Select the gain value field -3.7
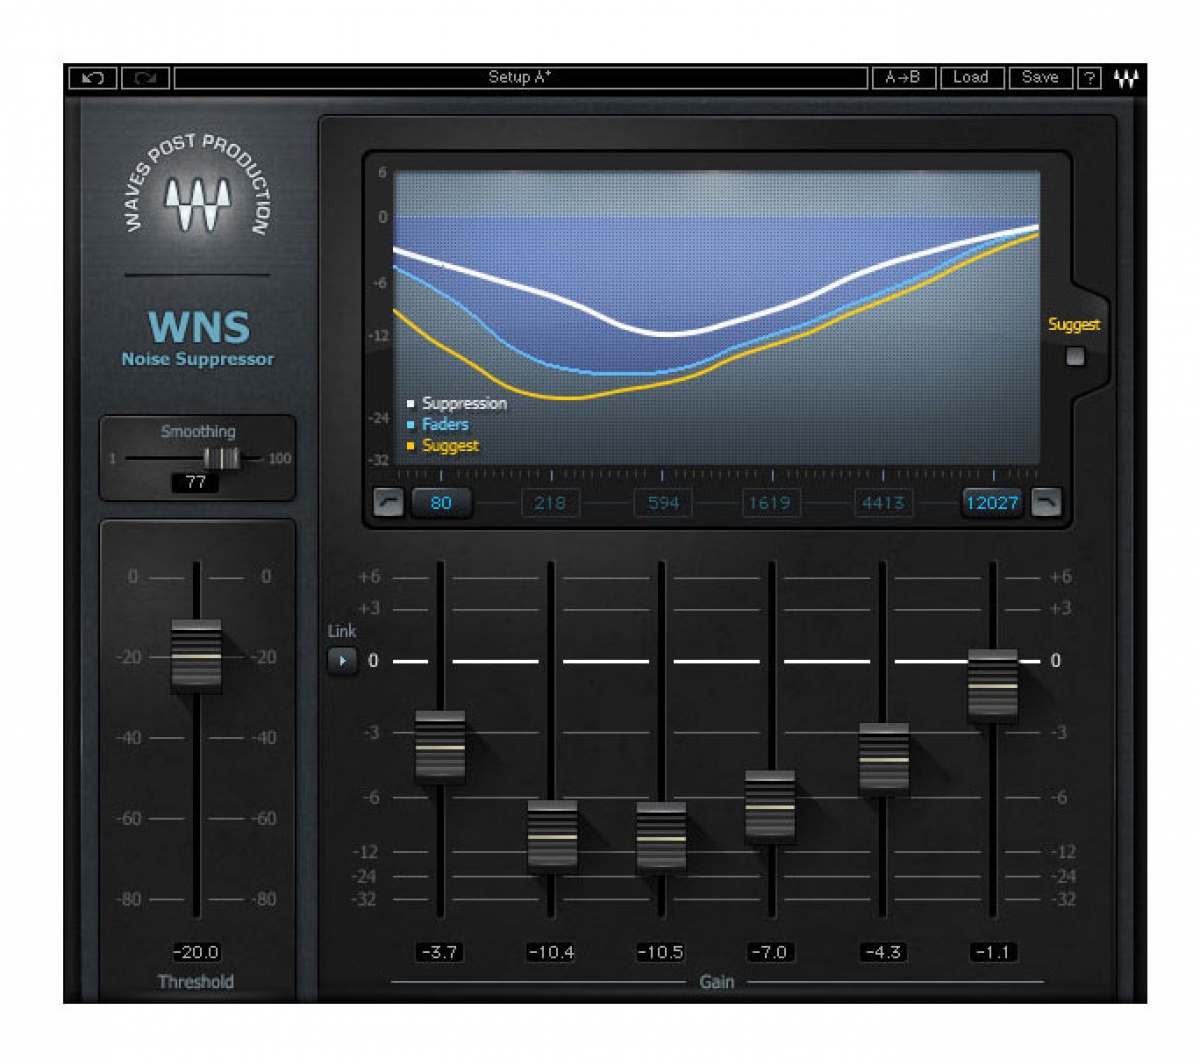The height and width of the screenshot is (1060, 1200). pos(440,952)
